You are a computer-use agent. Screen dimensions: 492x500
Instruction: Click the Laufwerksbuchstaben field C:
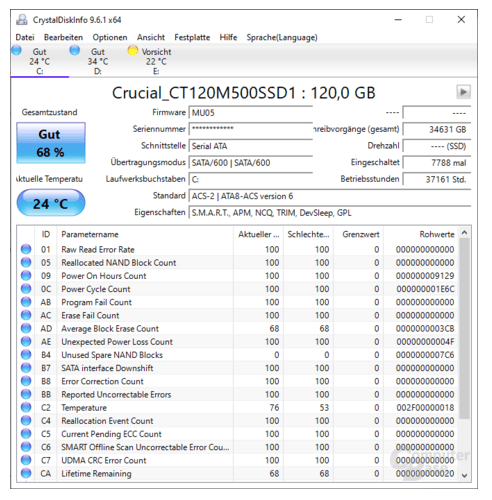click(x=251, y=179)
